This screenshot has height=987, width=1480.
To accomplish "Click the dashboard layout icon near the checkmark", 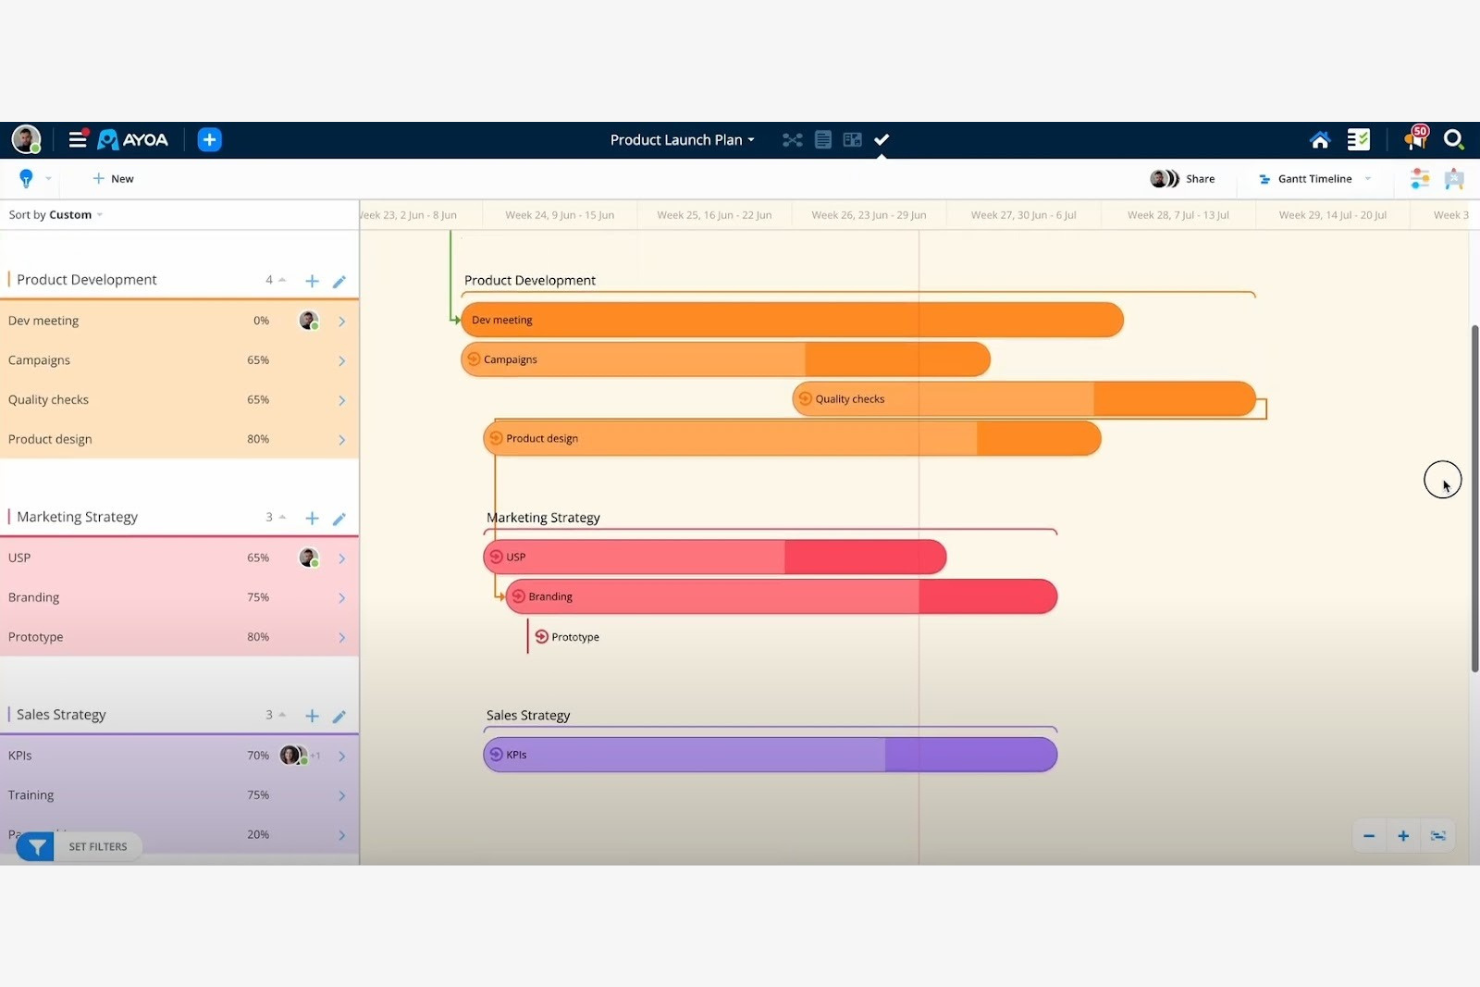I will pyautogui.click(x=851, y=139).
